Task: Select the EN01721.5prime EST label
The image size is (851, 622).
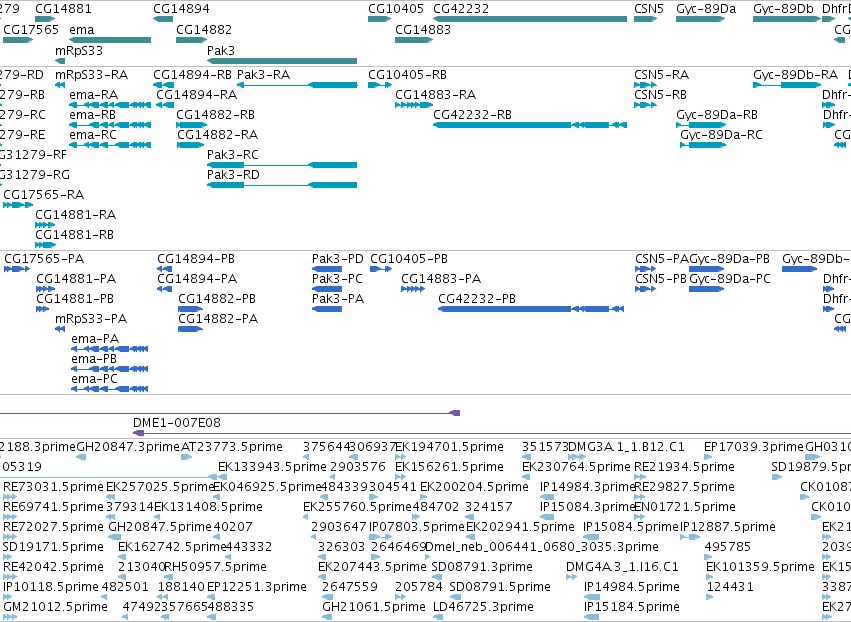Action: 685,507
